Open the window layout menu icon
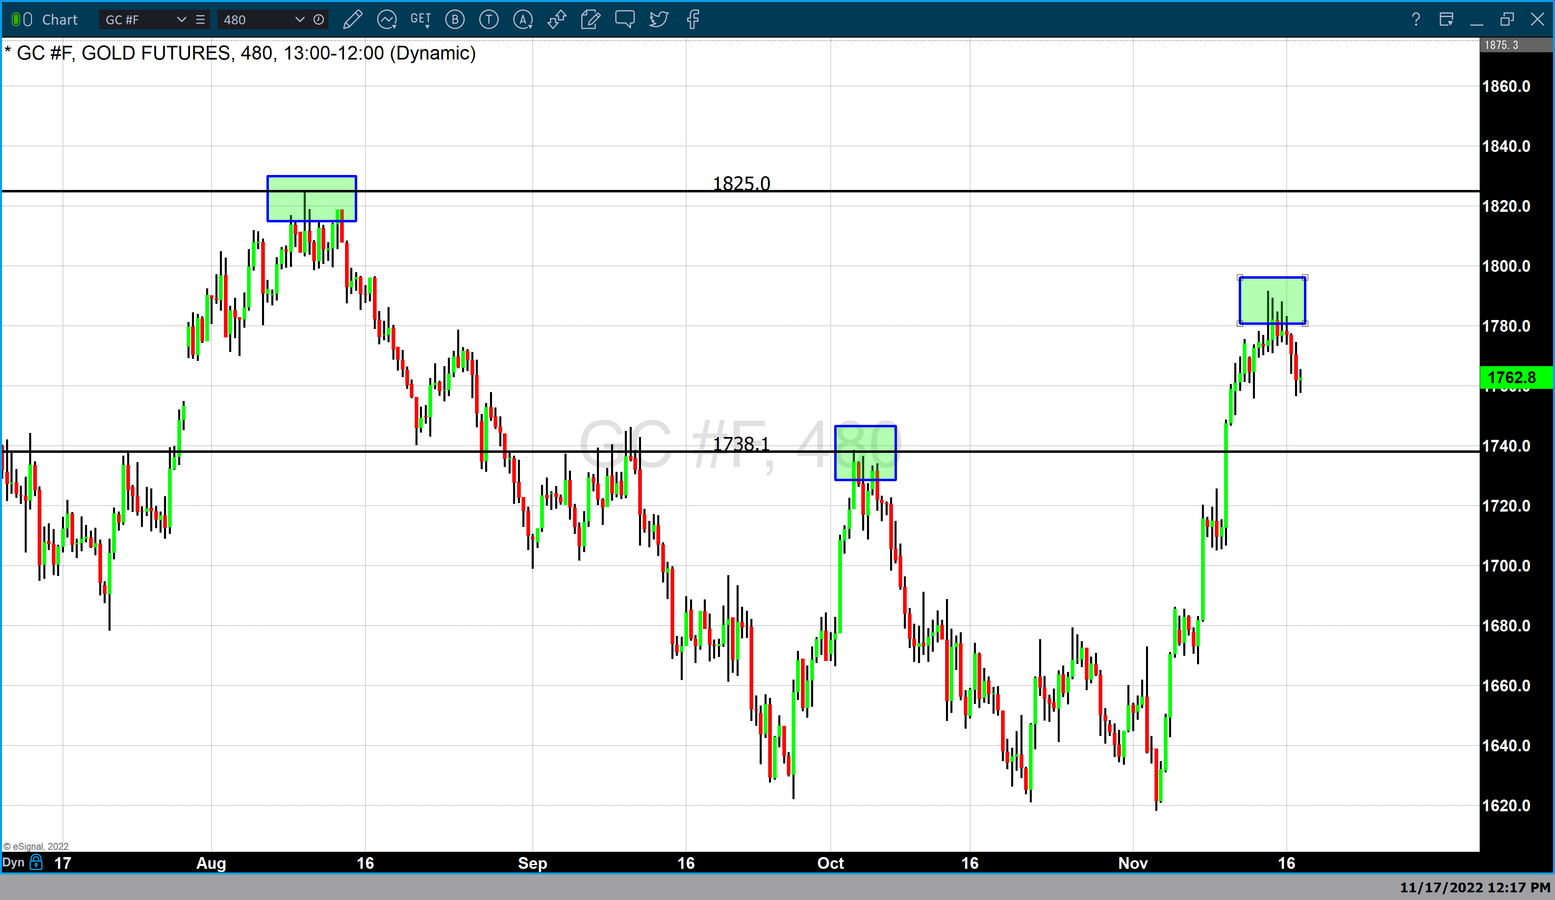 pyautogui.click(x=1446, y=19)
